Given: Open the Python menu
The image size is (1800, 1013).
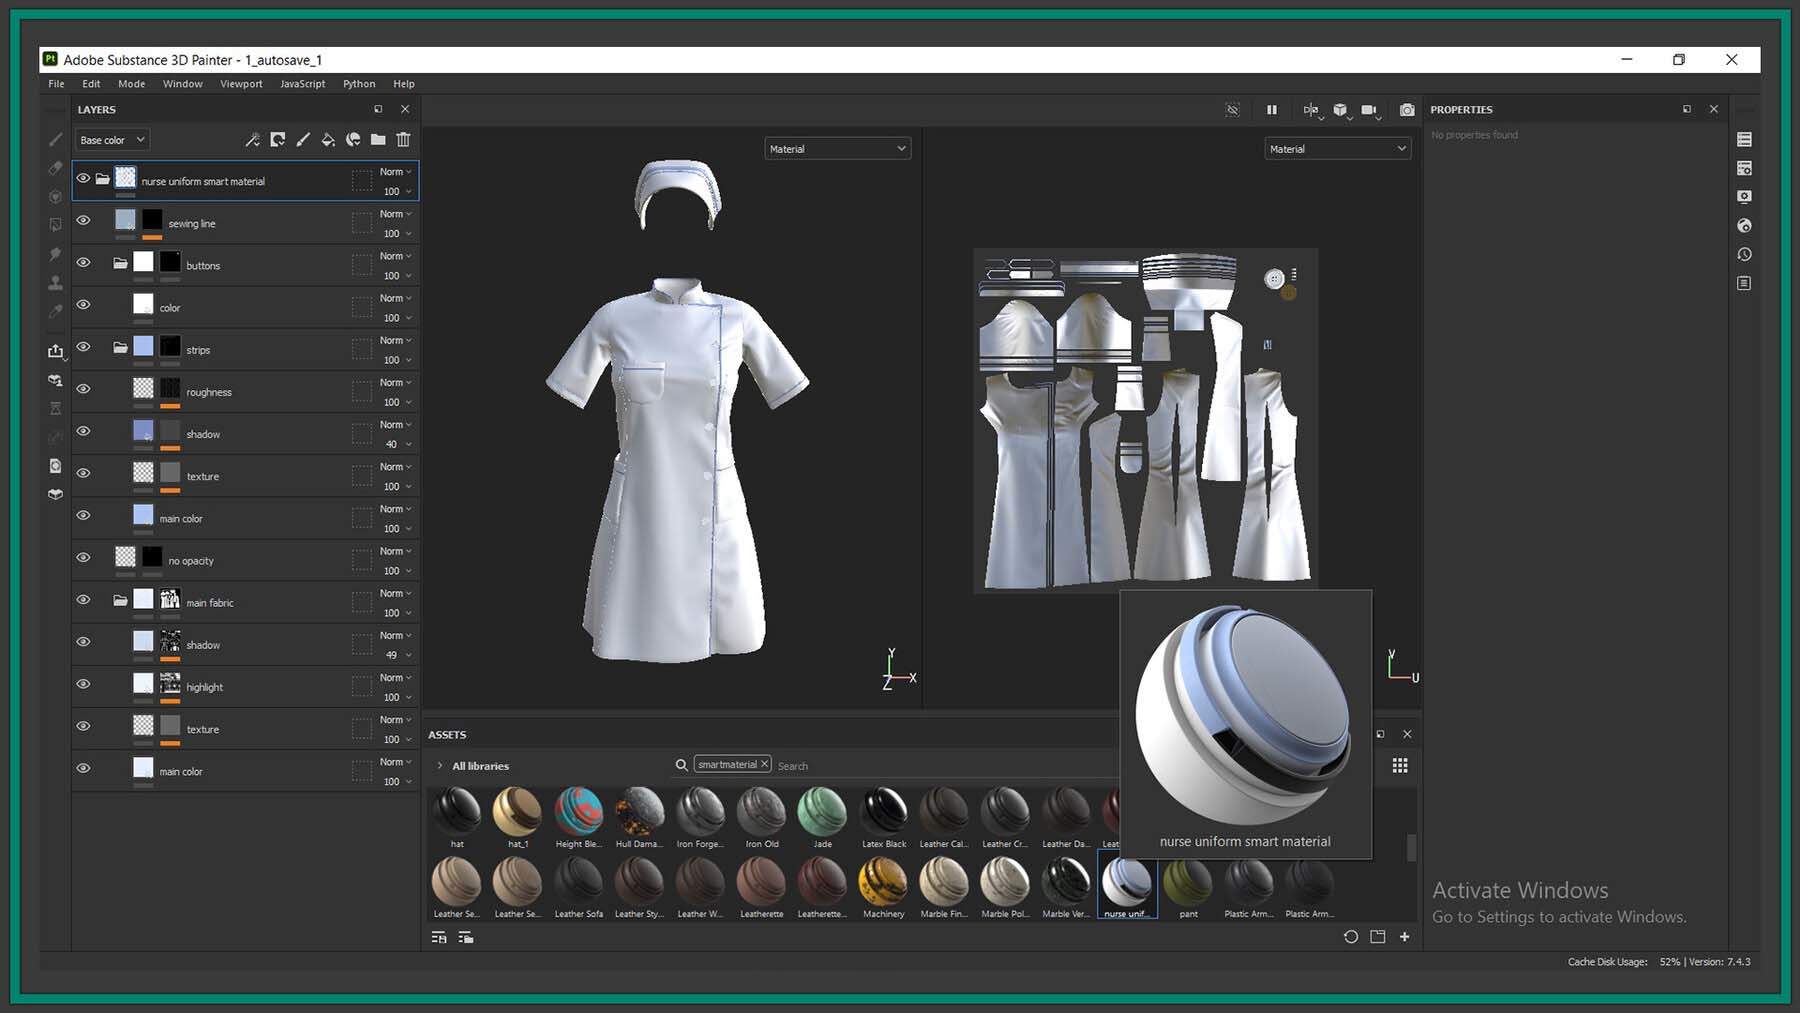Looking at the screenshot, I should click(359, 84).
